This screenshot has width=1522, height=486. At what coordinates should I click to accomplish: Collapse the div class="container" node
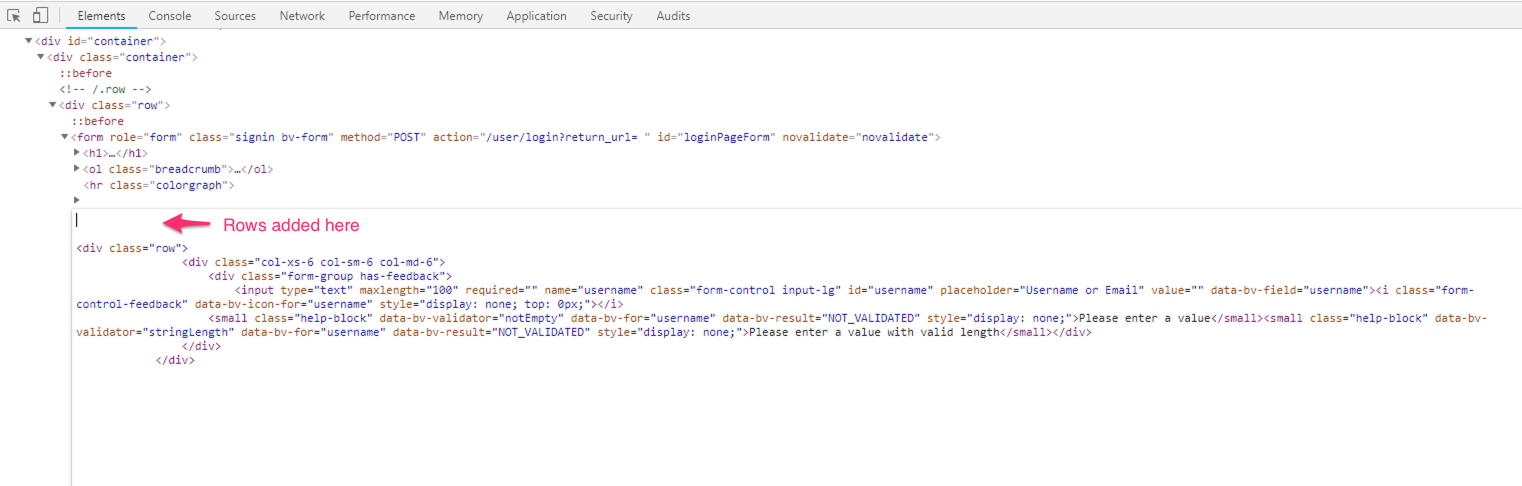41,57
